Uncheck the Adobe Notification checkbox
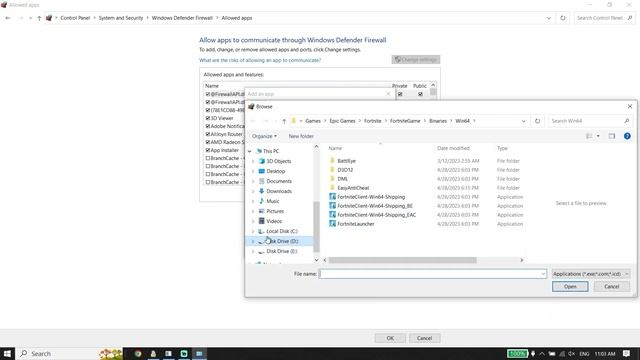 point(208,126)
